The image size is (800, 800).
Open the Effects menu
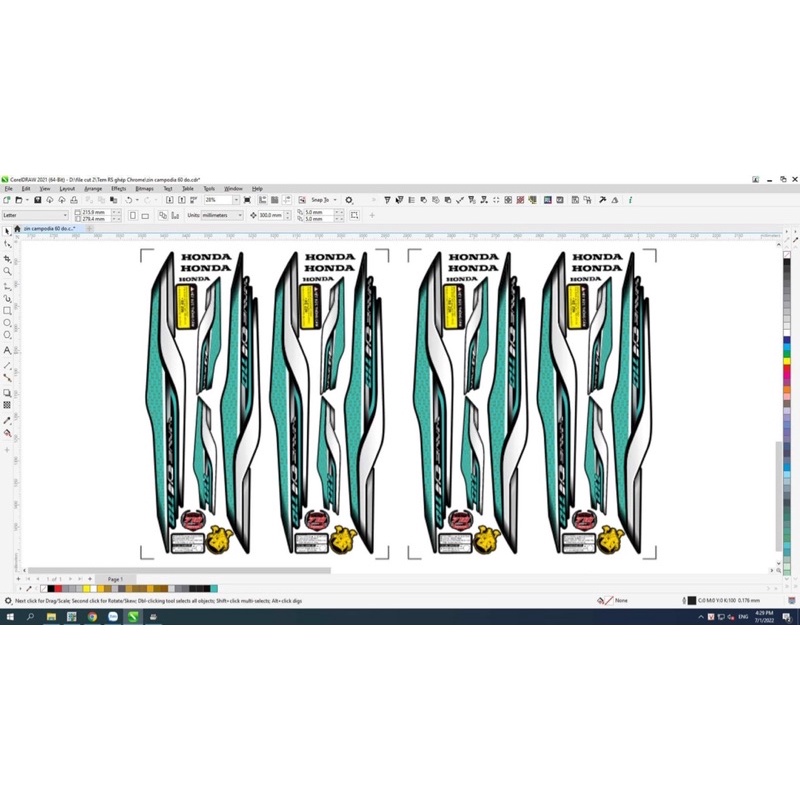118,188
